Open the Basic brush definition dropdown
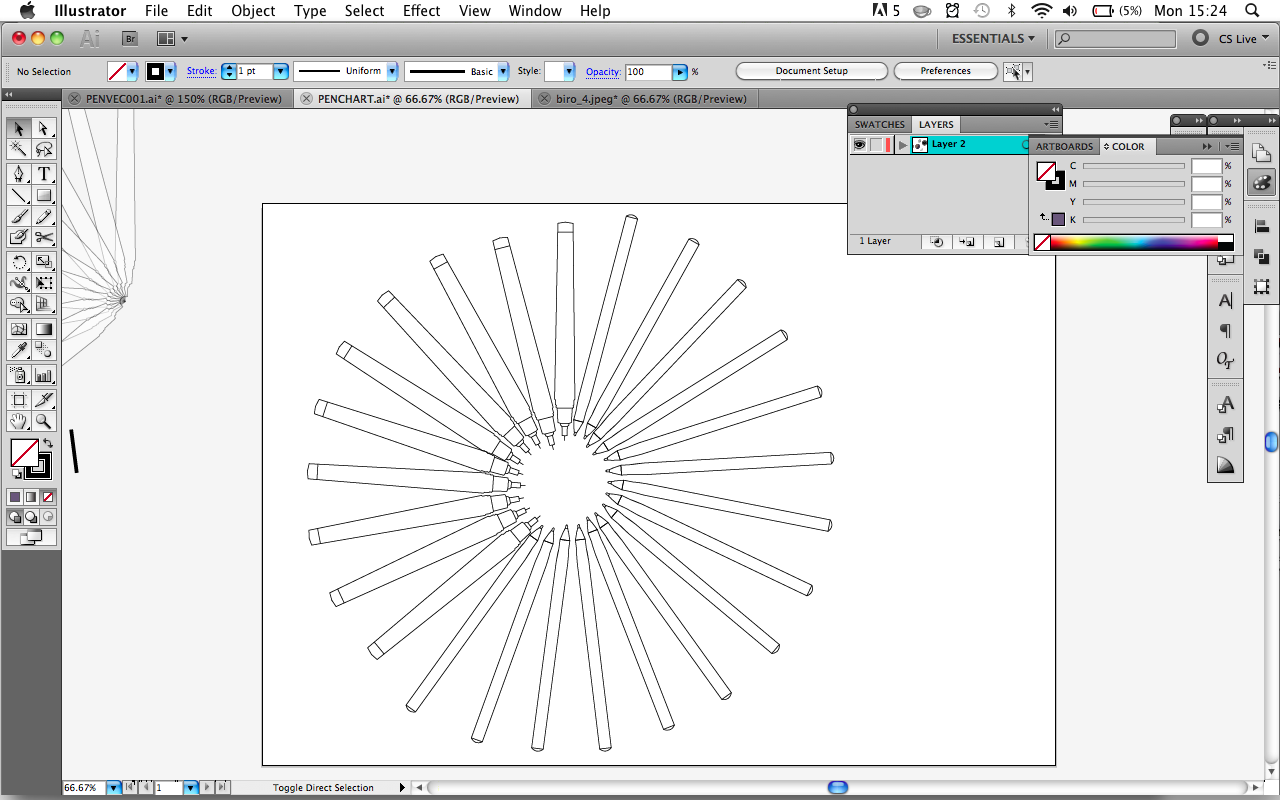Image resolution: width=1280 pixels, height=800 pixels. 501,71
